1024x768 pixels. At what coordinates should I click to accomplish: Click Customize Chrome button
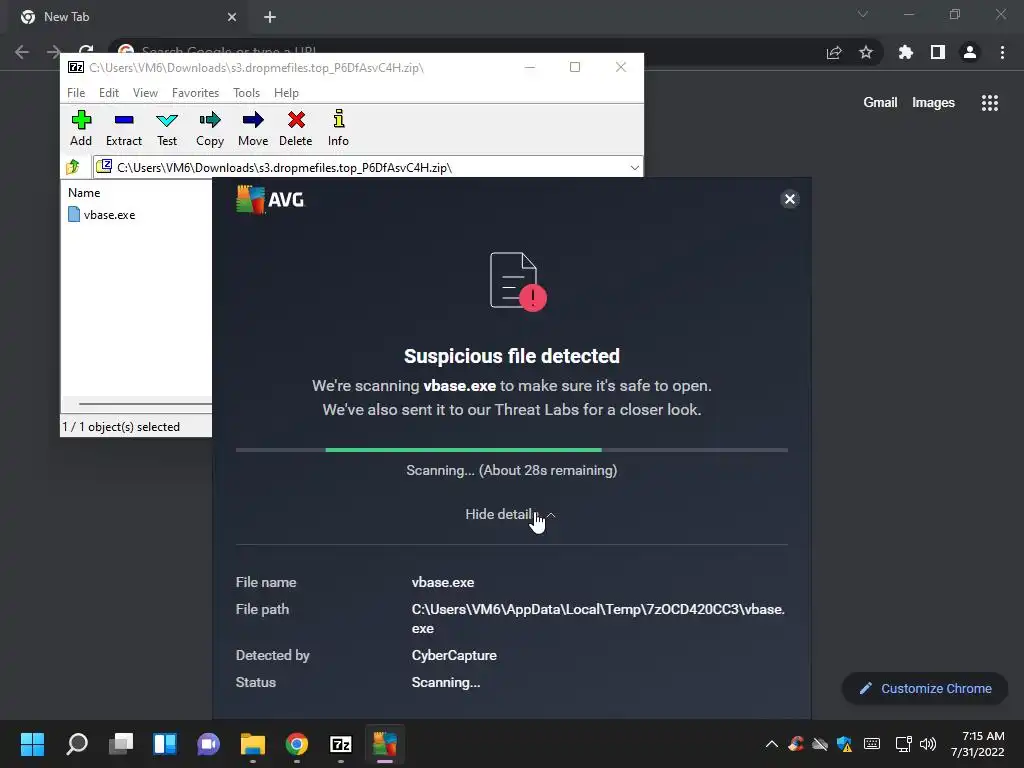point(925,688)
